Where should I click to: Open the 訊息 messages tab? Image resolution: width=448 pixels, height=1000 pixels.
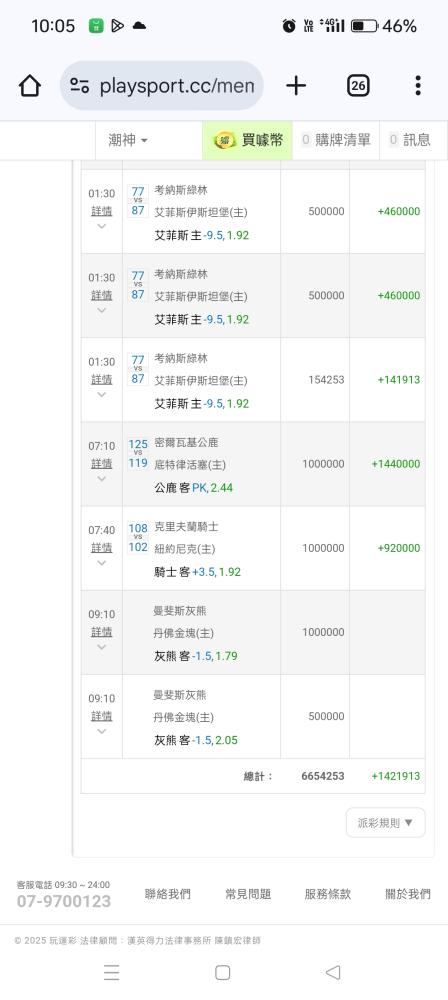click(410, 140)
